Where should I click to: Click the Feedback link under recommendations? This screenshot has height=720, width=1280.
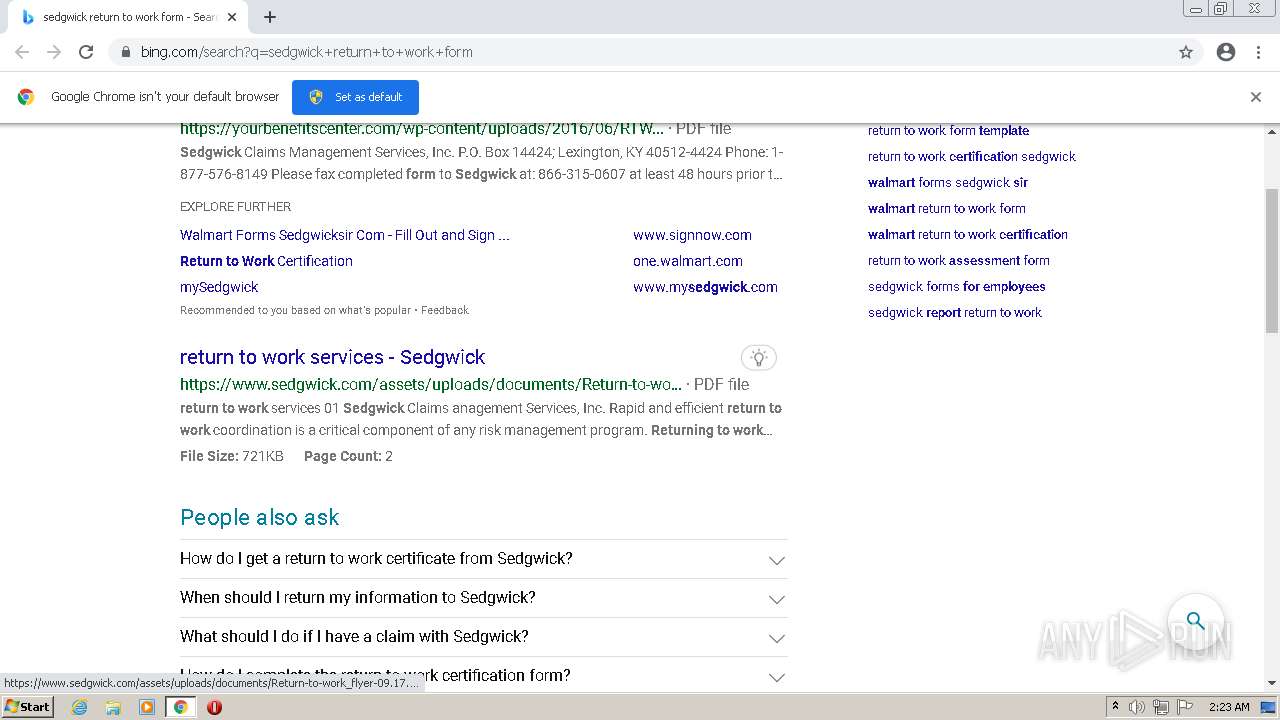click(x=445, y=310)
